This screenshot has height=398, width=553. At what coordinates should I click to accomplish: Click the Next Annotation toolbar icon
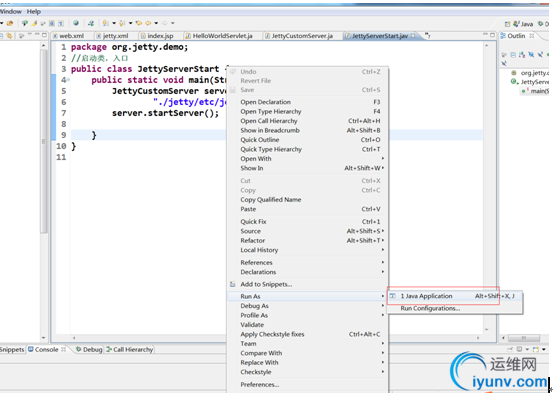[x=105, y=23]
